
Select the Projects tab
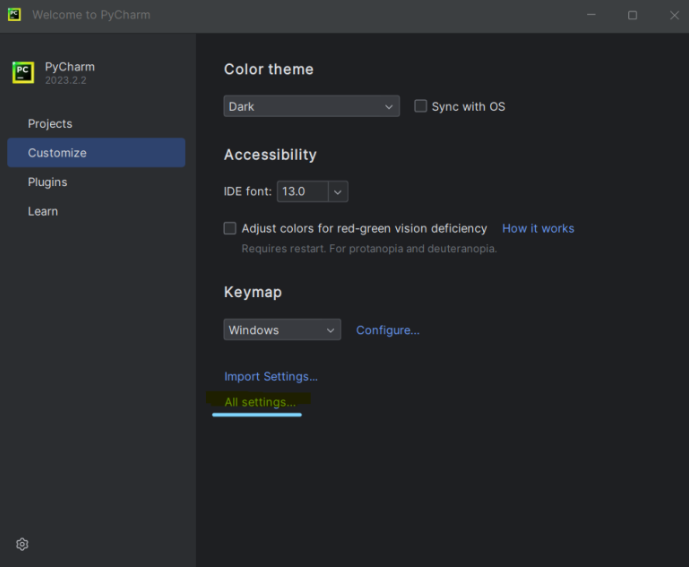pyautogui.click(x=96, y=124)
